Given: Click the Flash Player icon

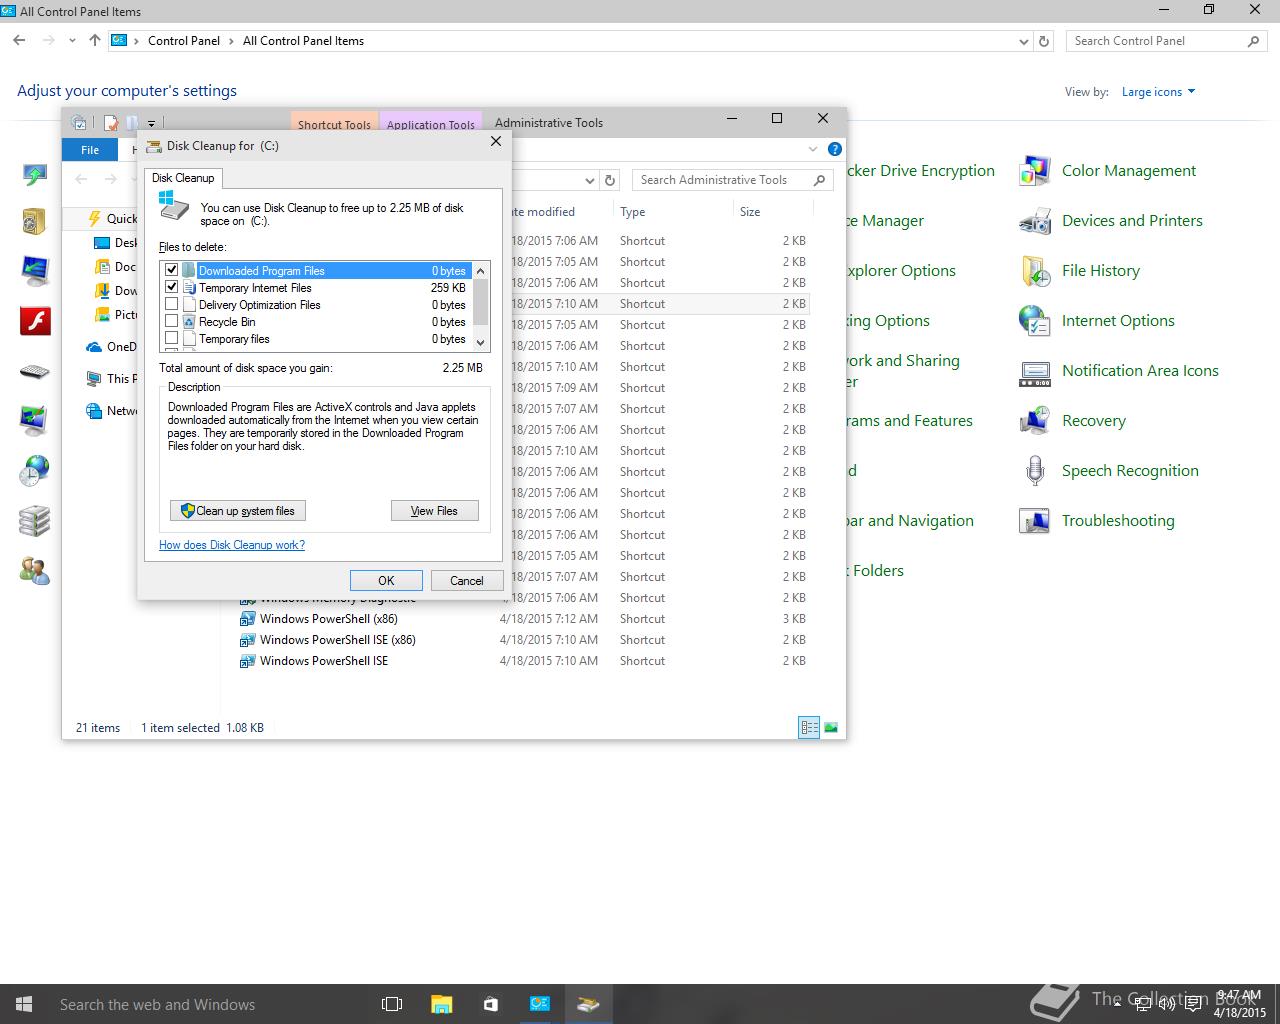Looking at the screenshot, I should [35, 321].
